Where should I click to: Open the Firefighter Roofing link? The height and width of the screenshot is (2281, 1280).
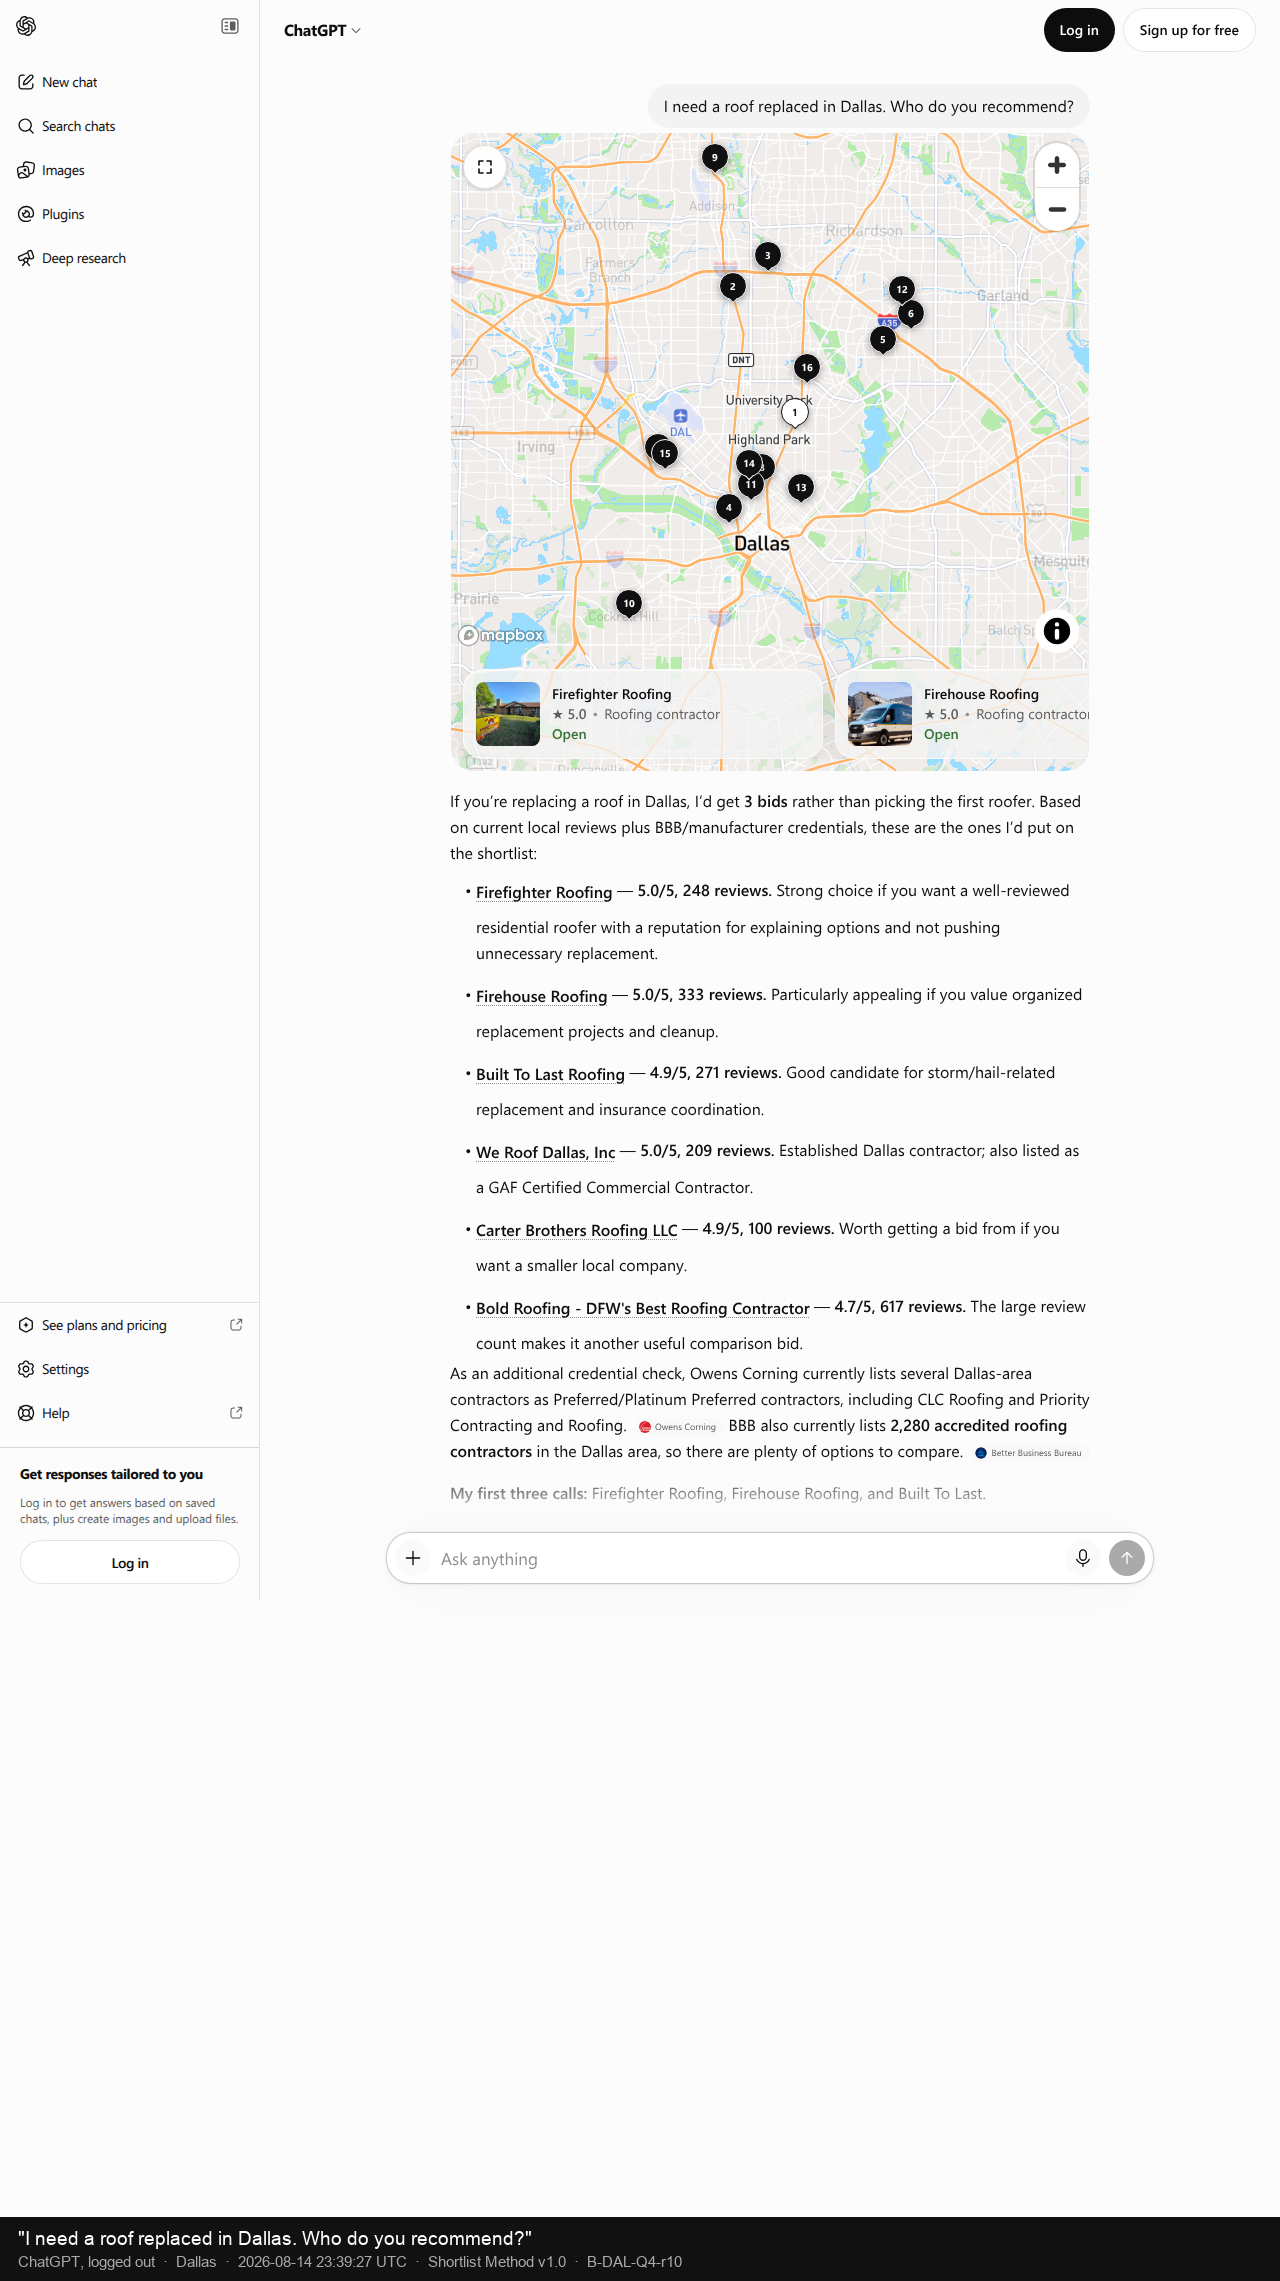[x=544, y=892]
